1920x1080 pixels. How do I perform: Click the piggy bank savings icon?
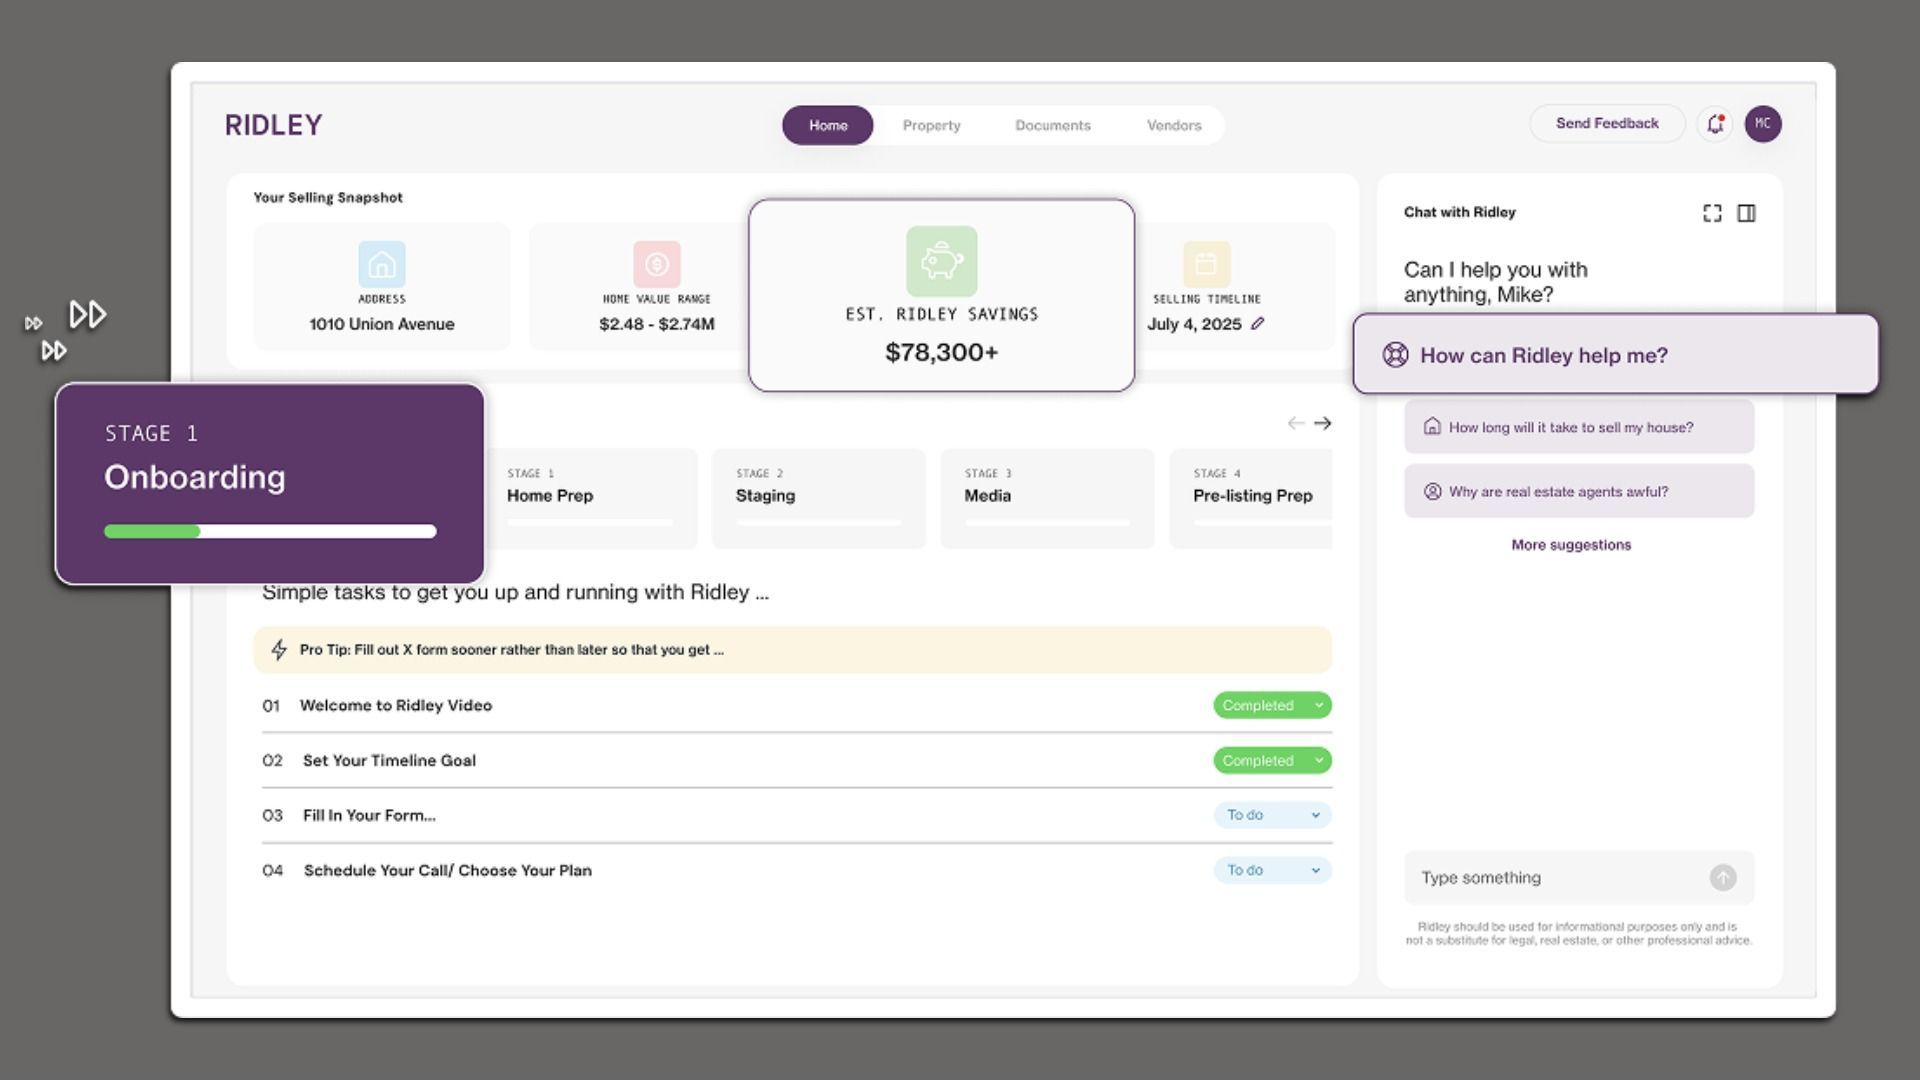940,262
